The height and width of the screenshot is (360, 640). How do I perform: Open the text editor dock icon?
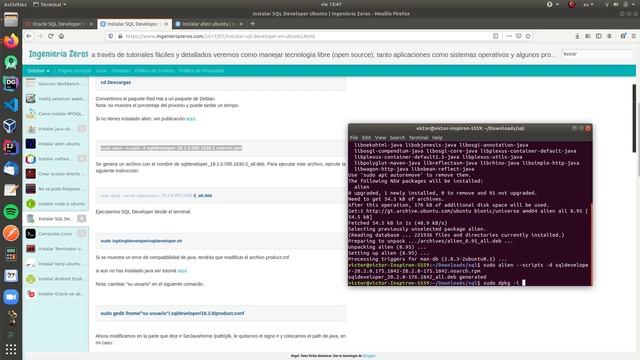pyautogui.click(x=11, y=190)
